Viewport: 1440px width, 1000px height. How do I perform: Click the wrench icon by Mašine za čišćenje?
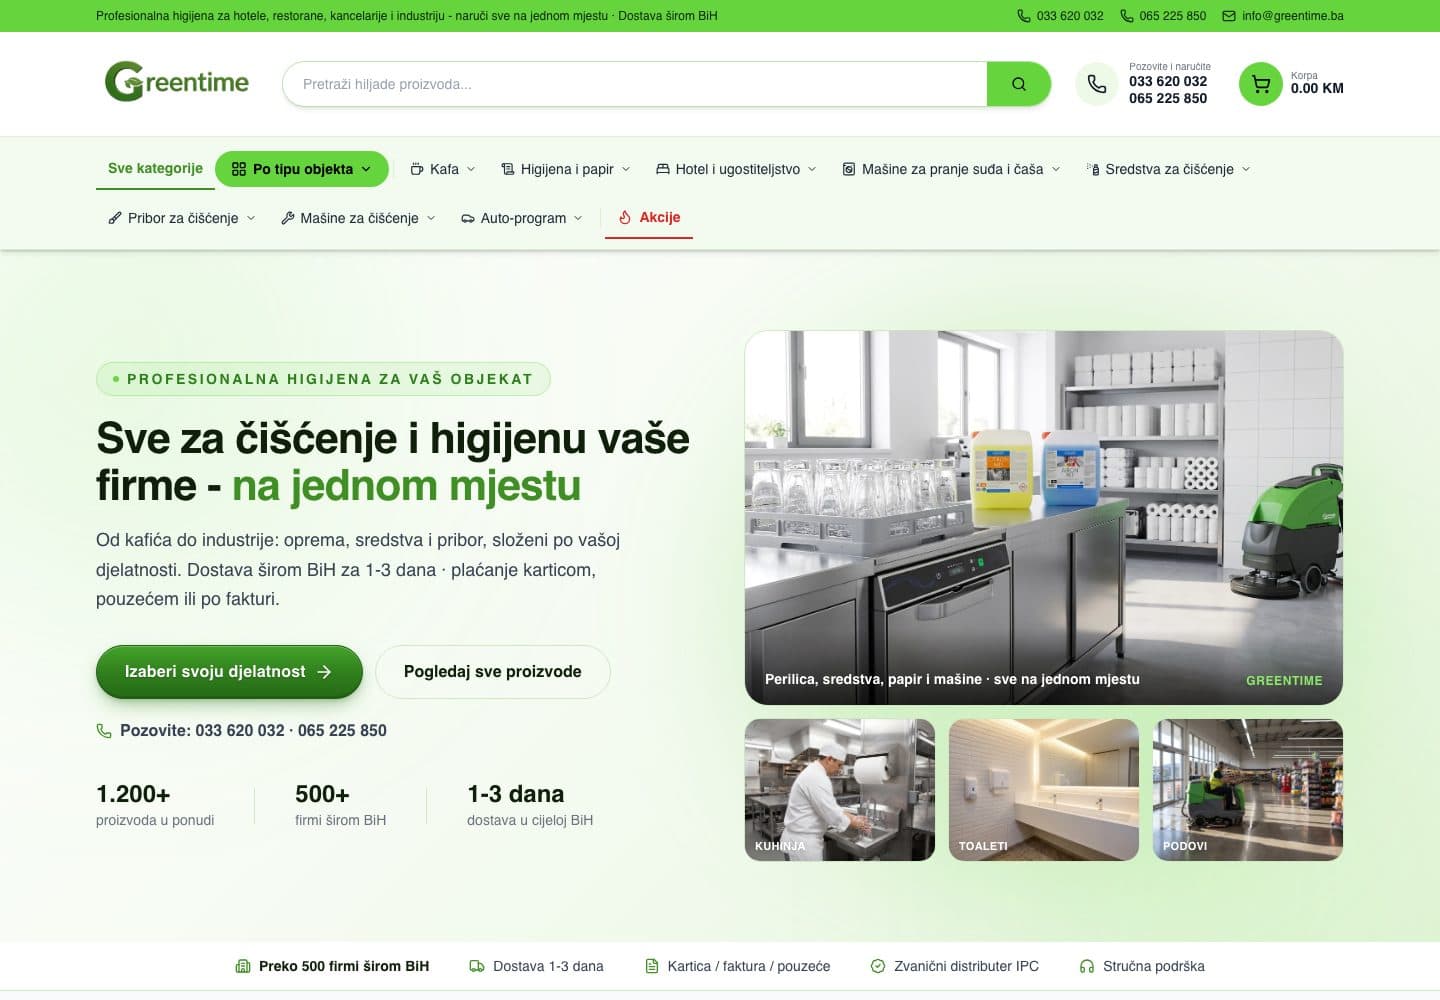pos(288,218)
